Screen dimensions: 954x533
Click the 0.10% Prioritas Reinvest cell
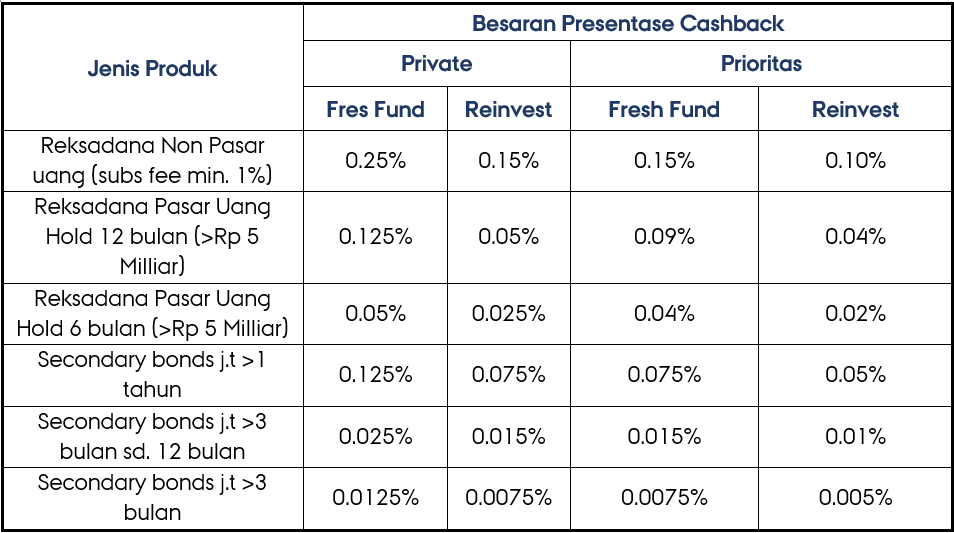(855, 160)
